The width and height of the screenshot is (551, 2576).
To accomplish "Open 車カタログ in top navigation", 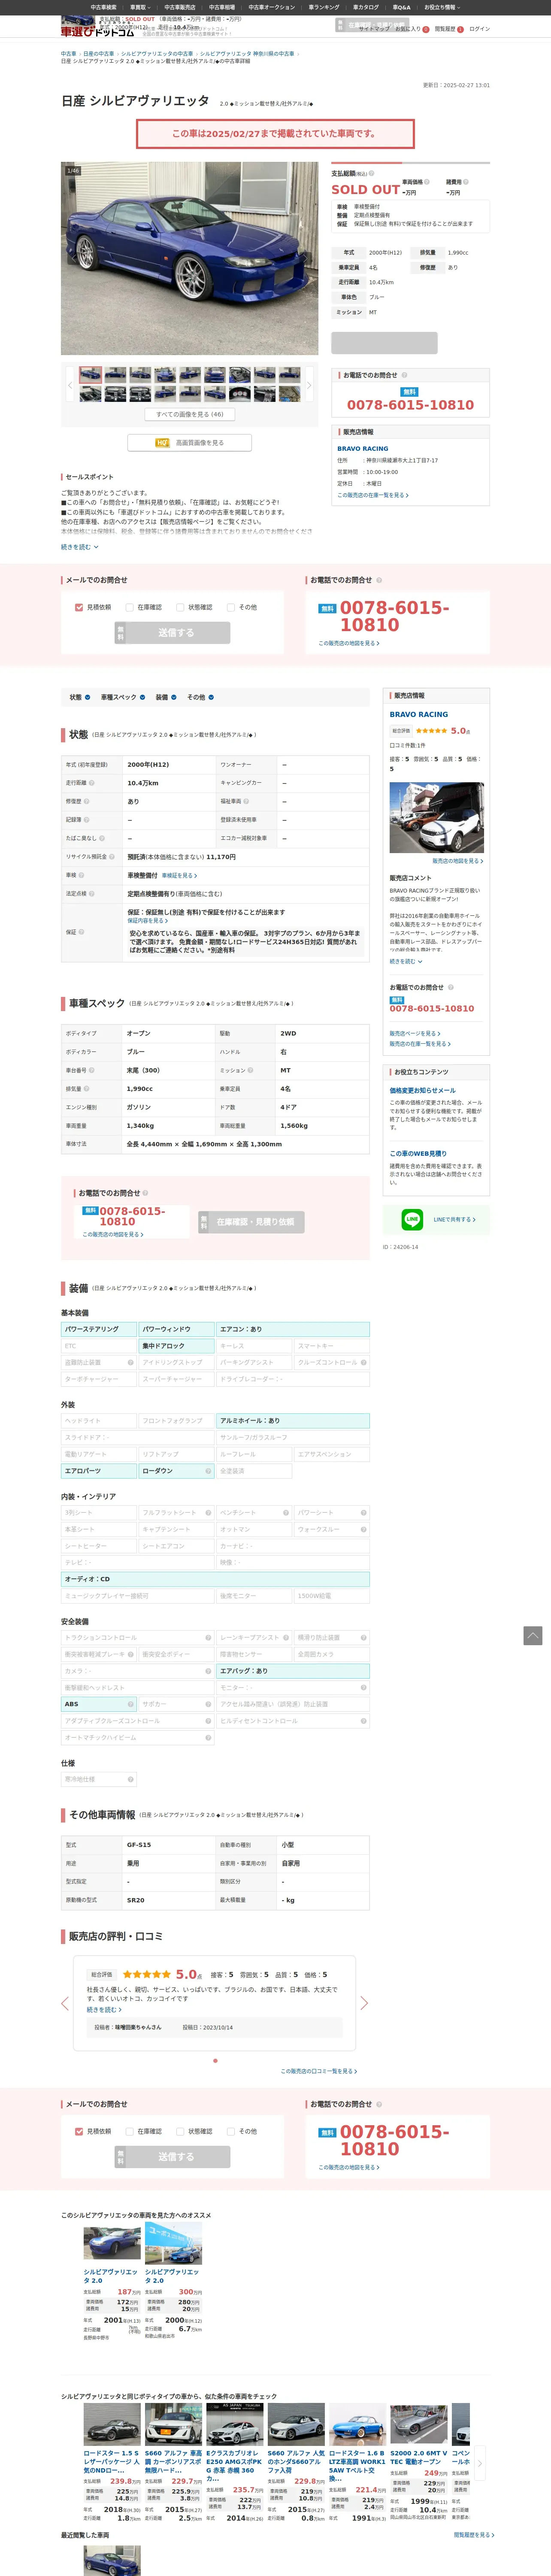I will tap(366, 7).
